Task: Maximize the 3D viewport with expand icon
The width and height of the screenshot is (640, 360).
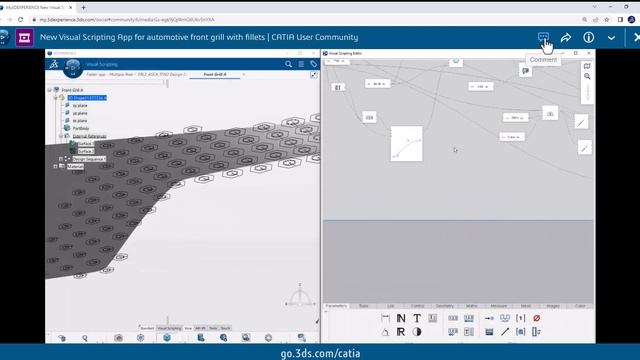Action: pos(313,75)
